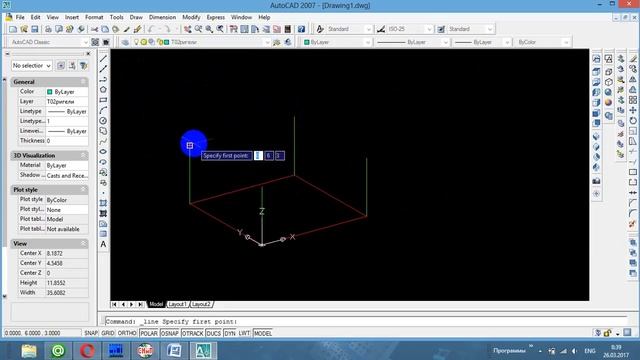This screenshot has height=360, width=640.
Task: Toggle LWT lineweight display
Action: pyautogui.click(x=244, y=333)
